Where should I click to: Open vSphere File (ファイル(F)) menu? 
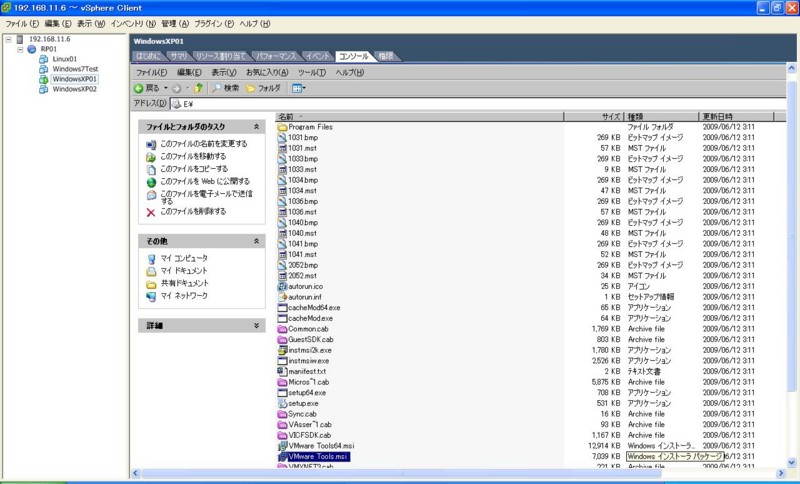tap(22, 24)
